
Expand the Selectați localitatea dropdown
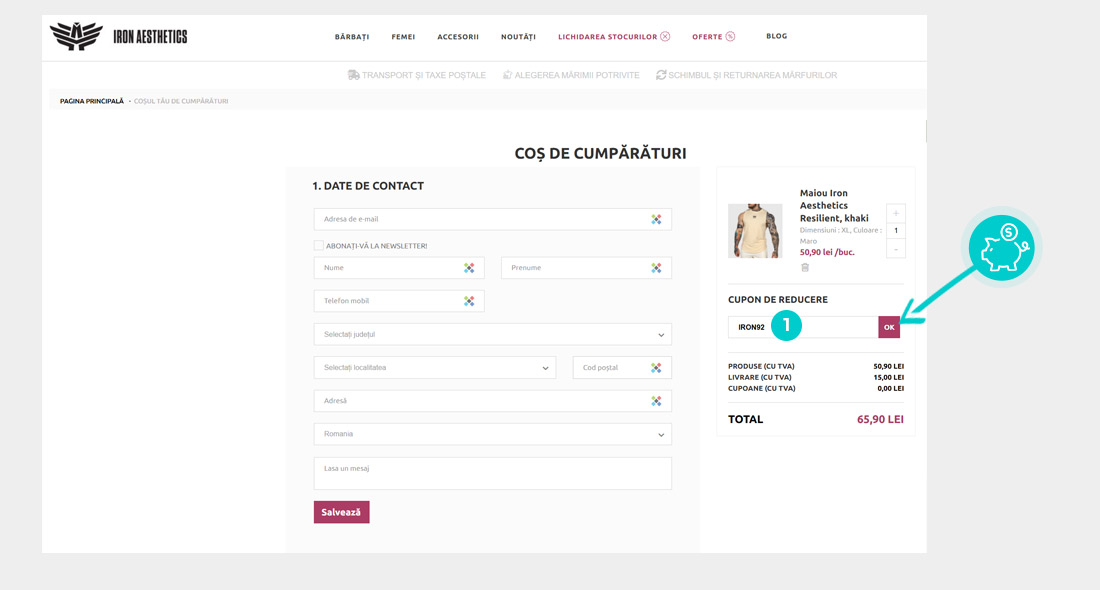[x=434, y=368]
